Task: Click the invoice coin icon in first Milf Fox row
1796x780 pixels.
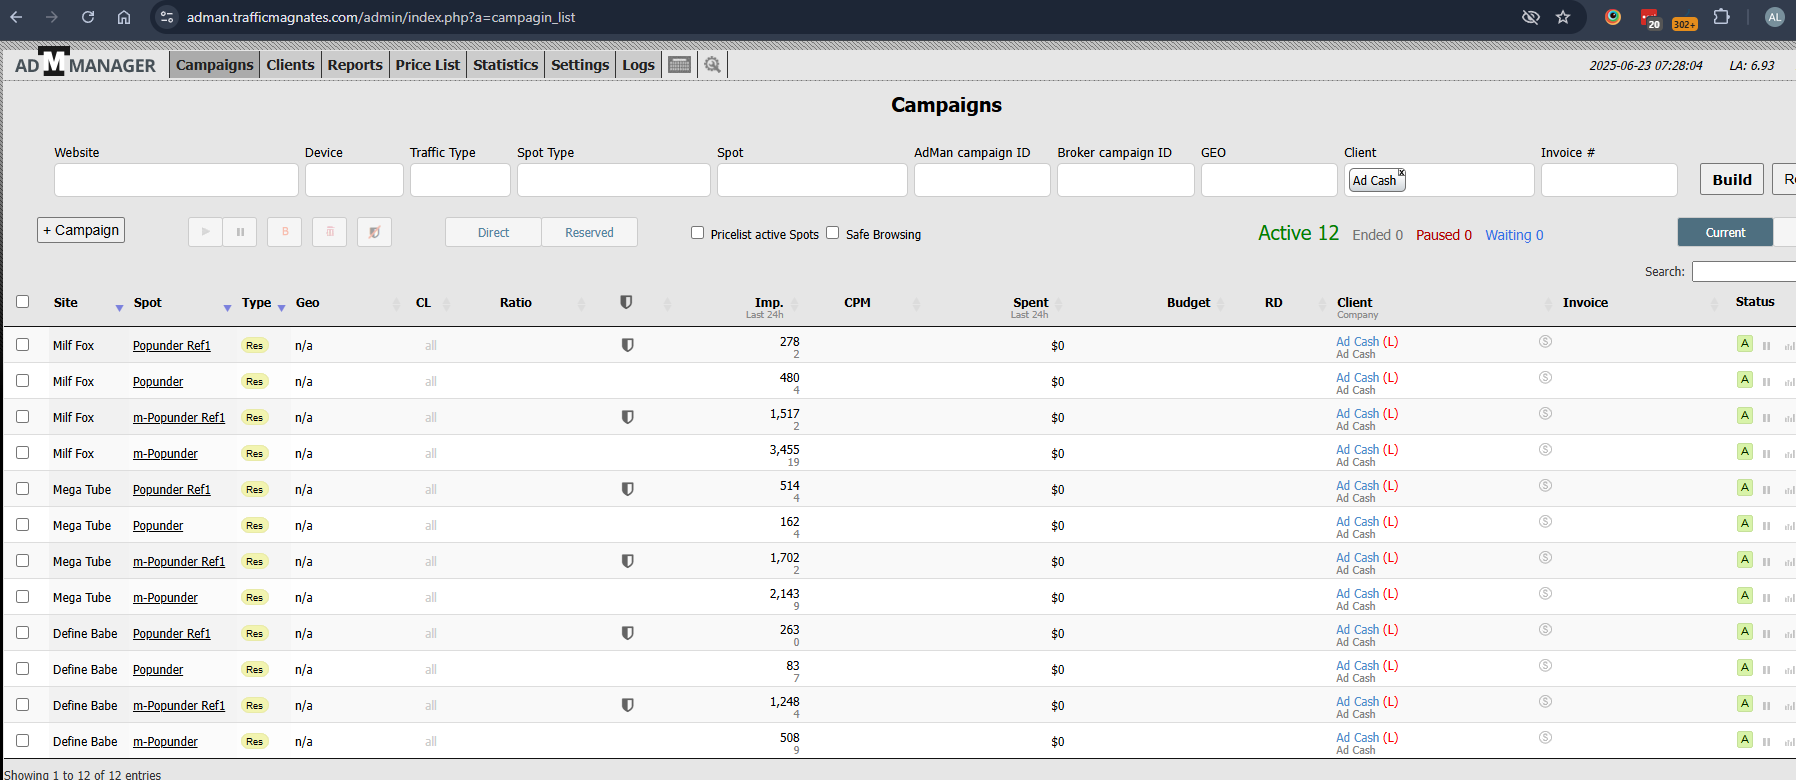Action: (x=1545, y=342)
